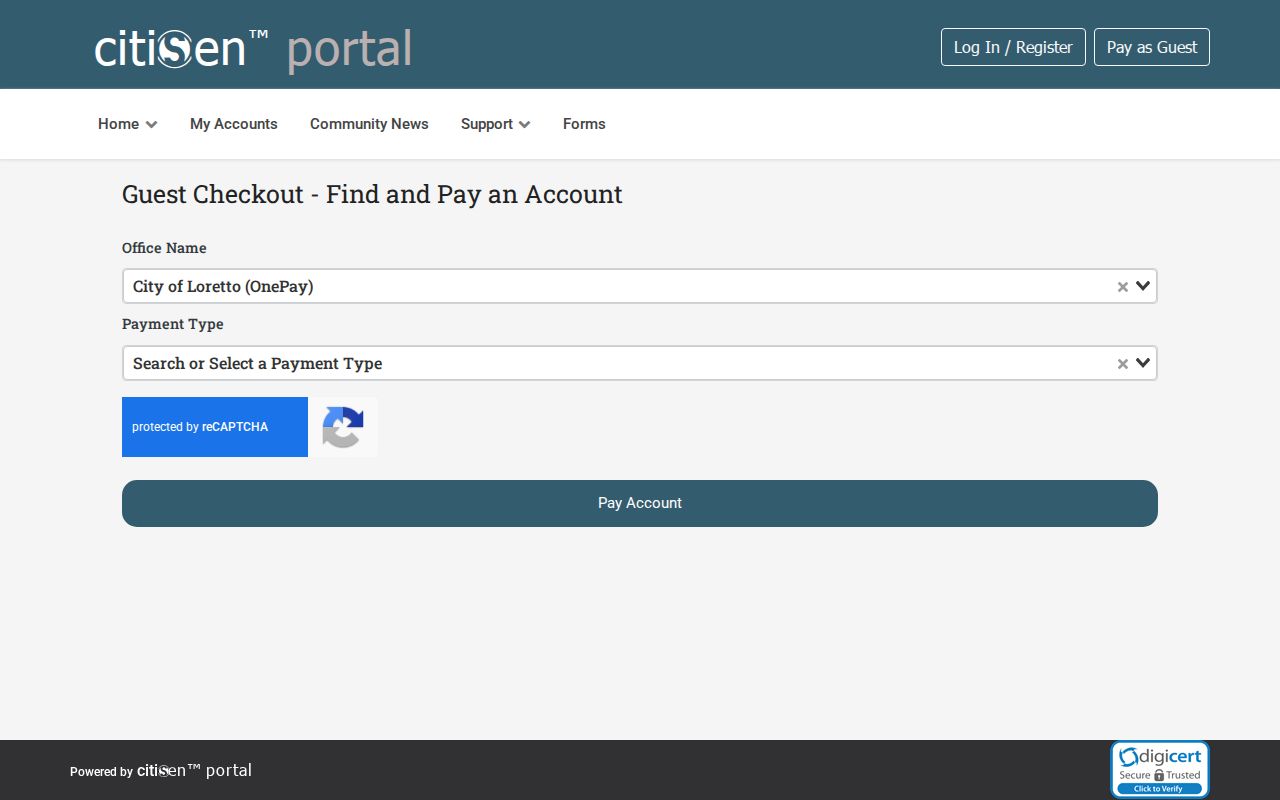
Task: Clear the Office Name selection with the x
Action: pyautogui.click(x=1123, y=287)
